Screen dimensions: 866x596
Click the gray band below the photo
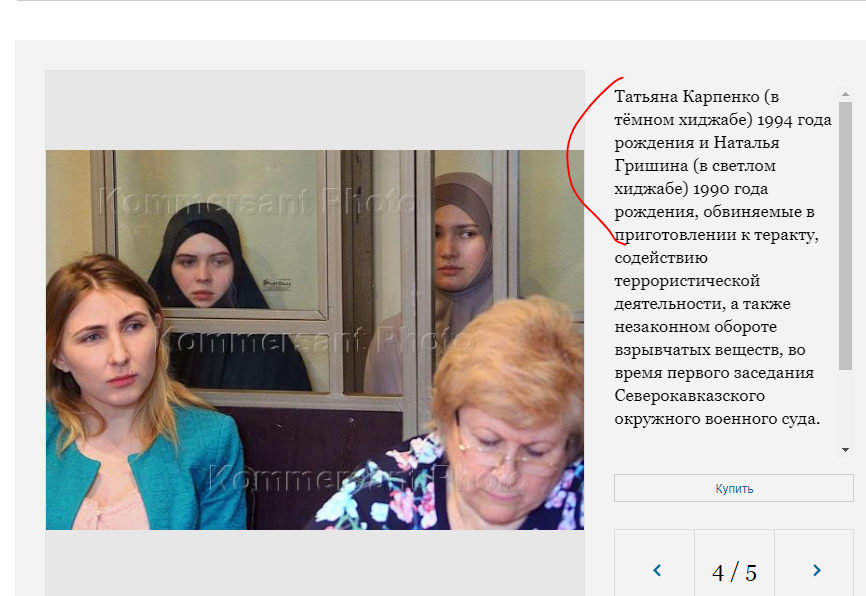(315, 560)
